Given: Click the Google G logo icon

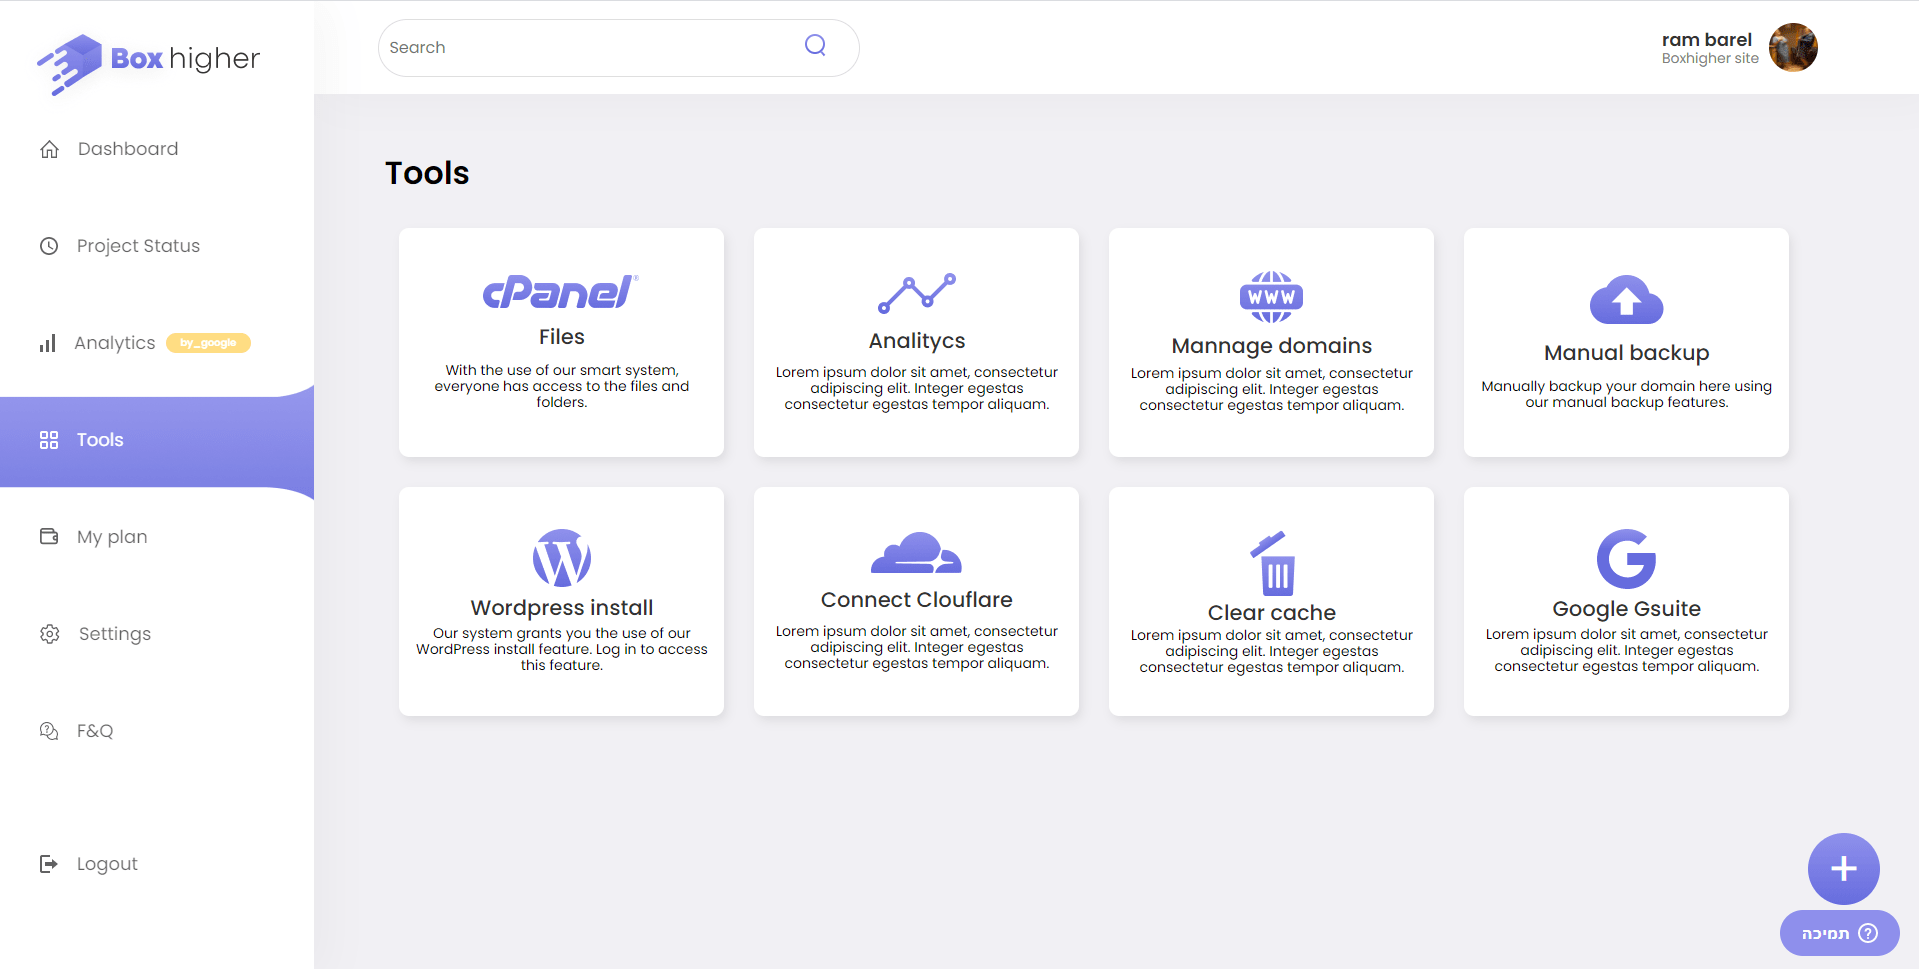Looking at the screenshot, I should pos(1626,559).
